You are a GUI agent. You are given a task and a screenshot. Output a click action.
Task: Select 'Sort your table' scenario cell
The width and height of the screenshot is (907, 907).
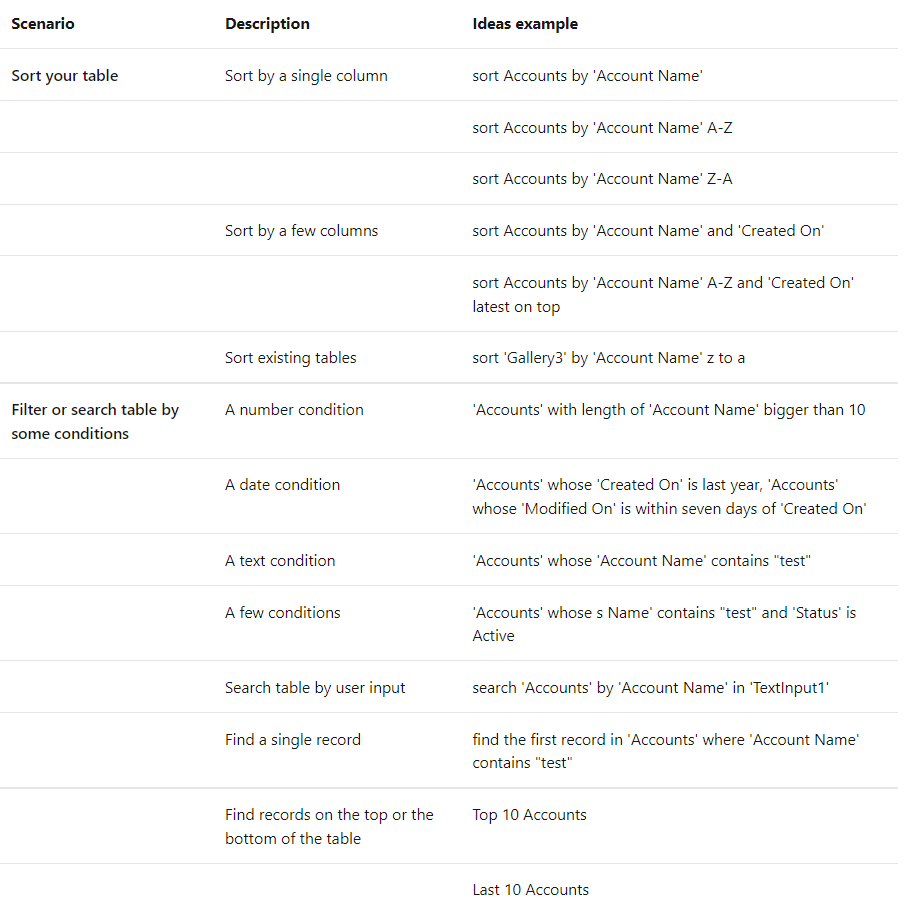(65, 76)
